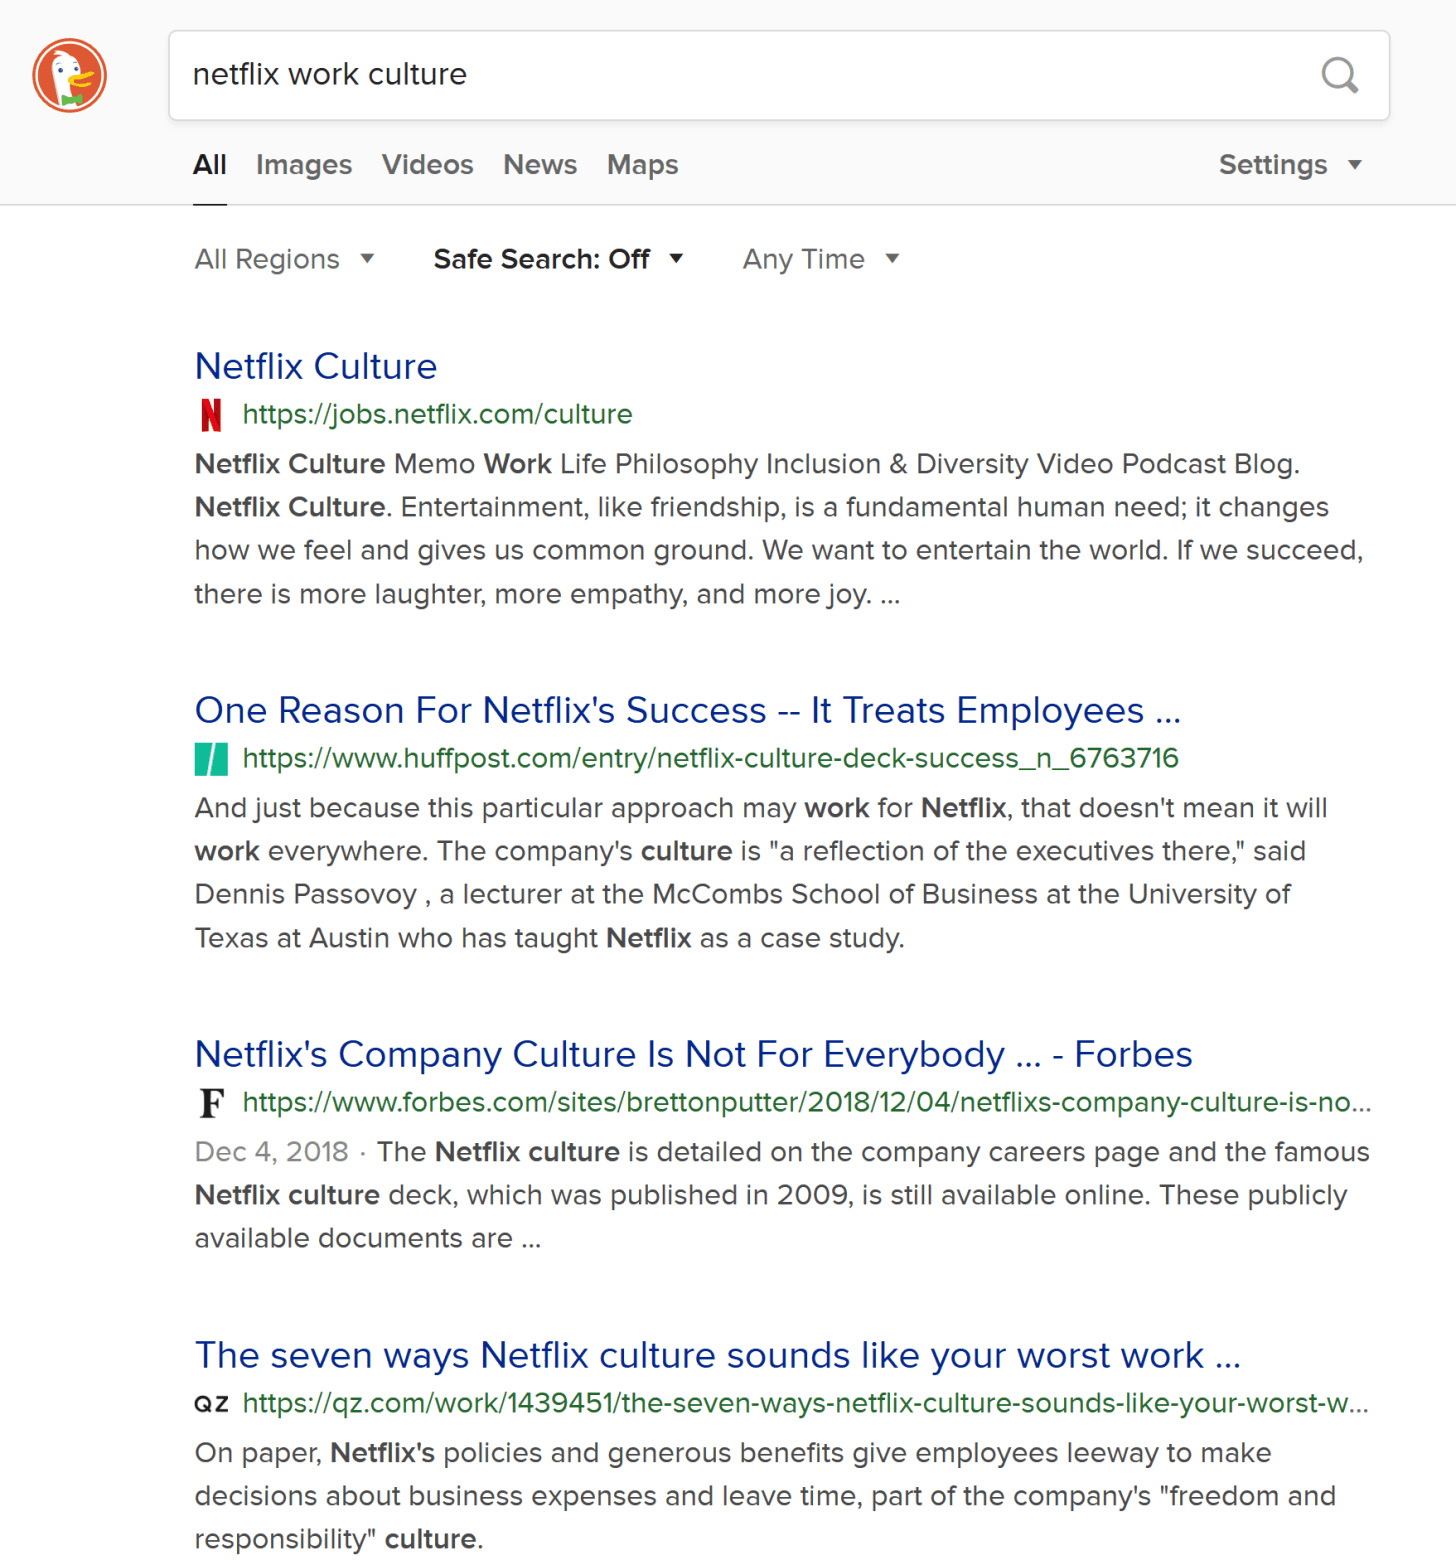Go to the Maps tab

[642, 165]
